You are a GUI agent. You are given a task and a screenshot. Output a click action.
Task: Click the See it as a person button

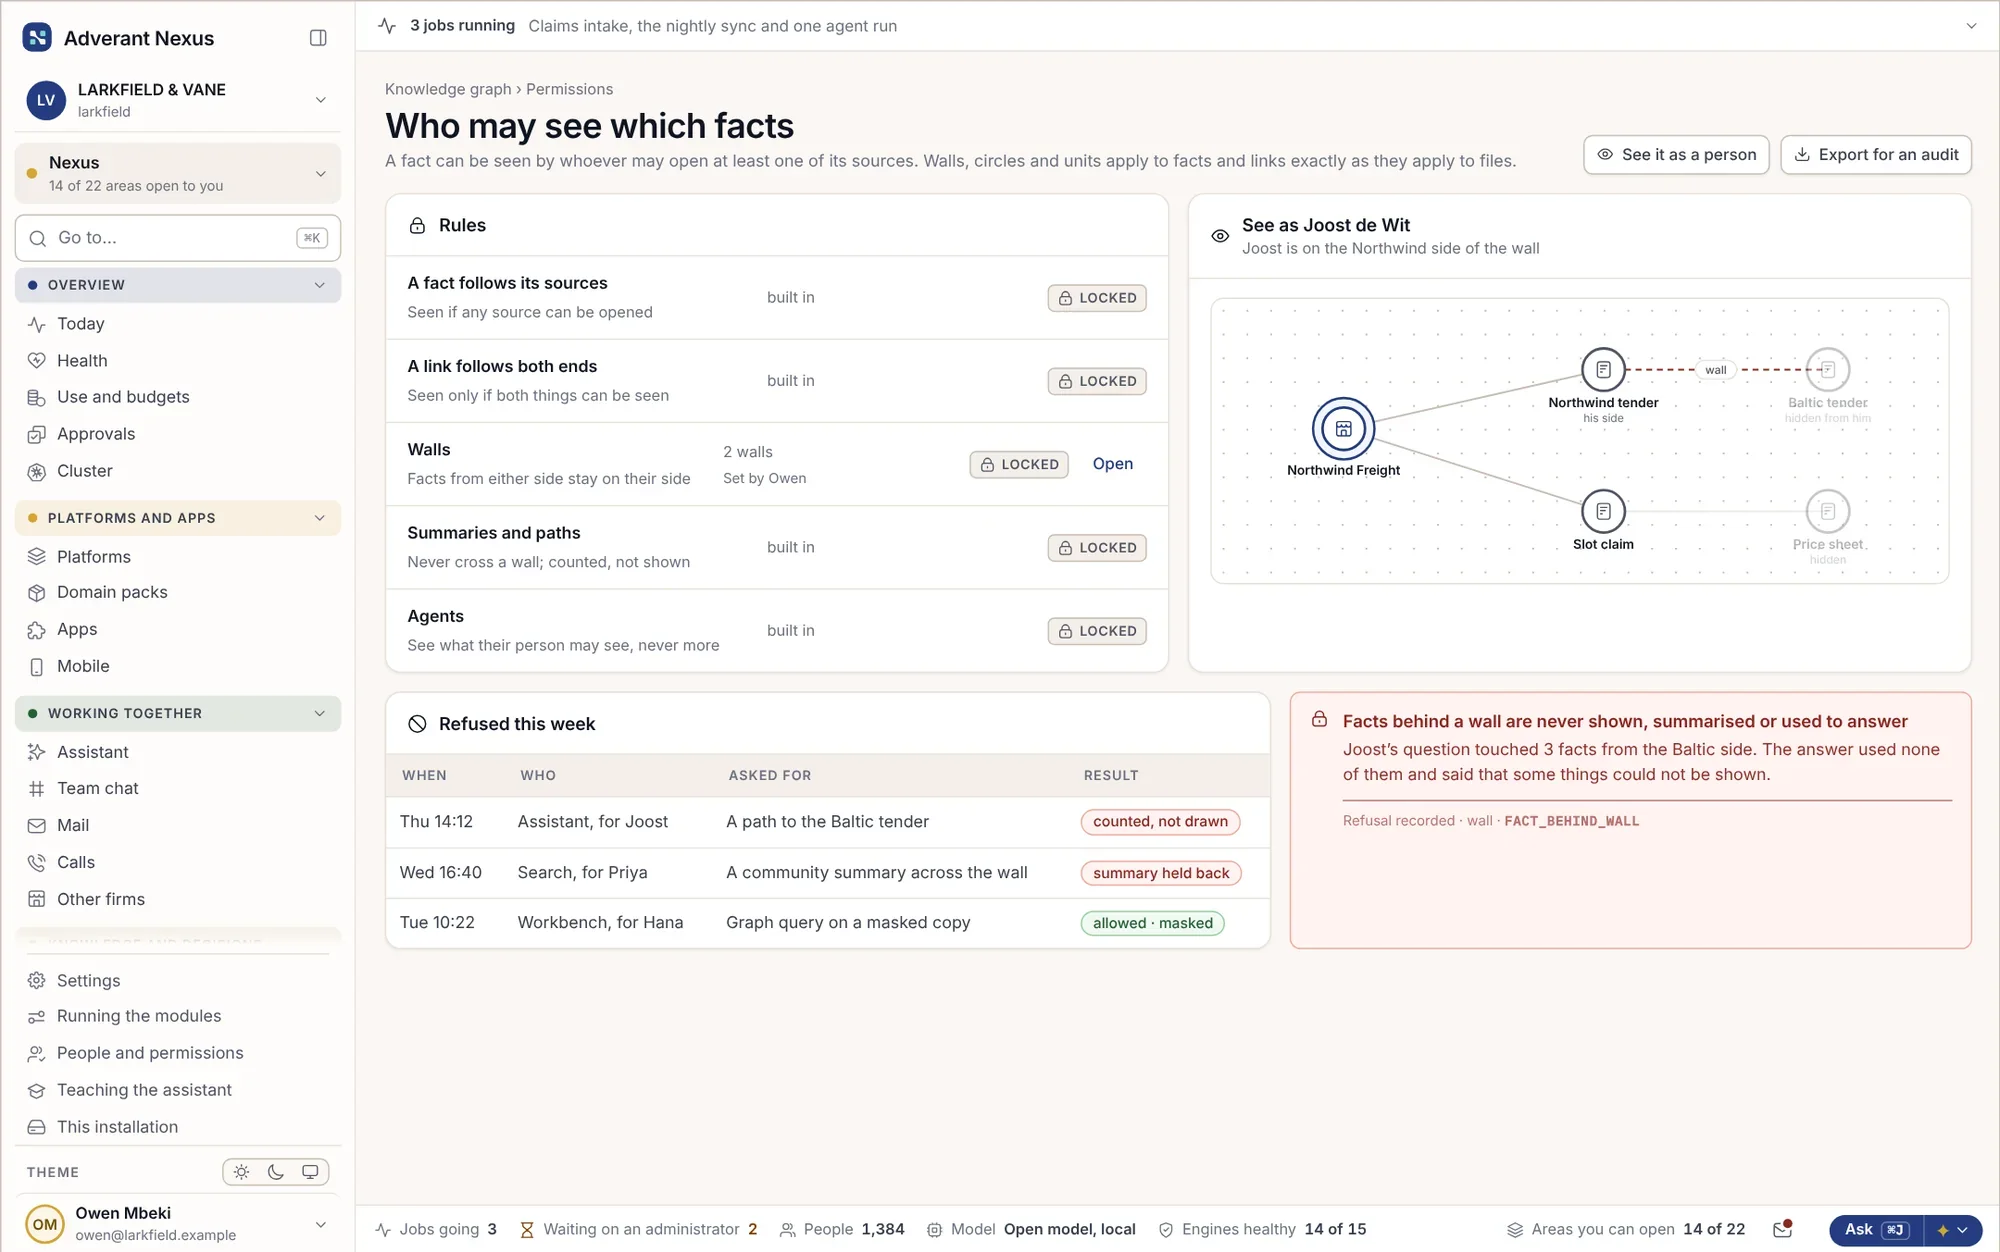coord(1676,155)
